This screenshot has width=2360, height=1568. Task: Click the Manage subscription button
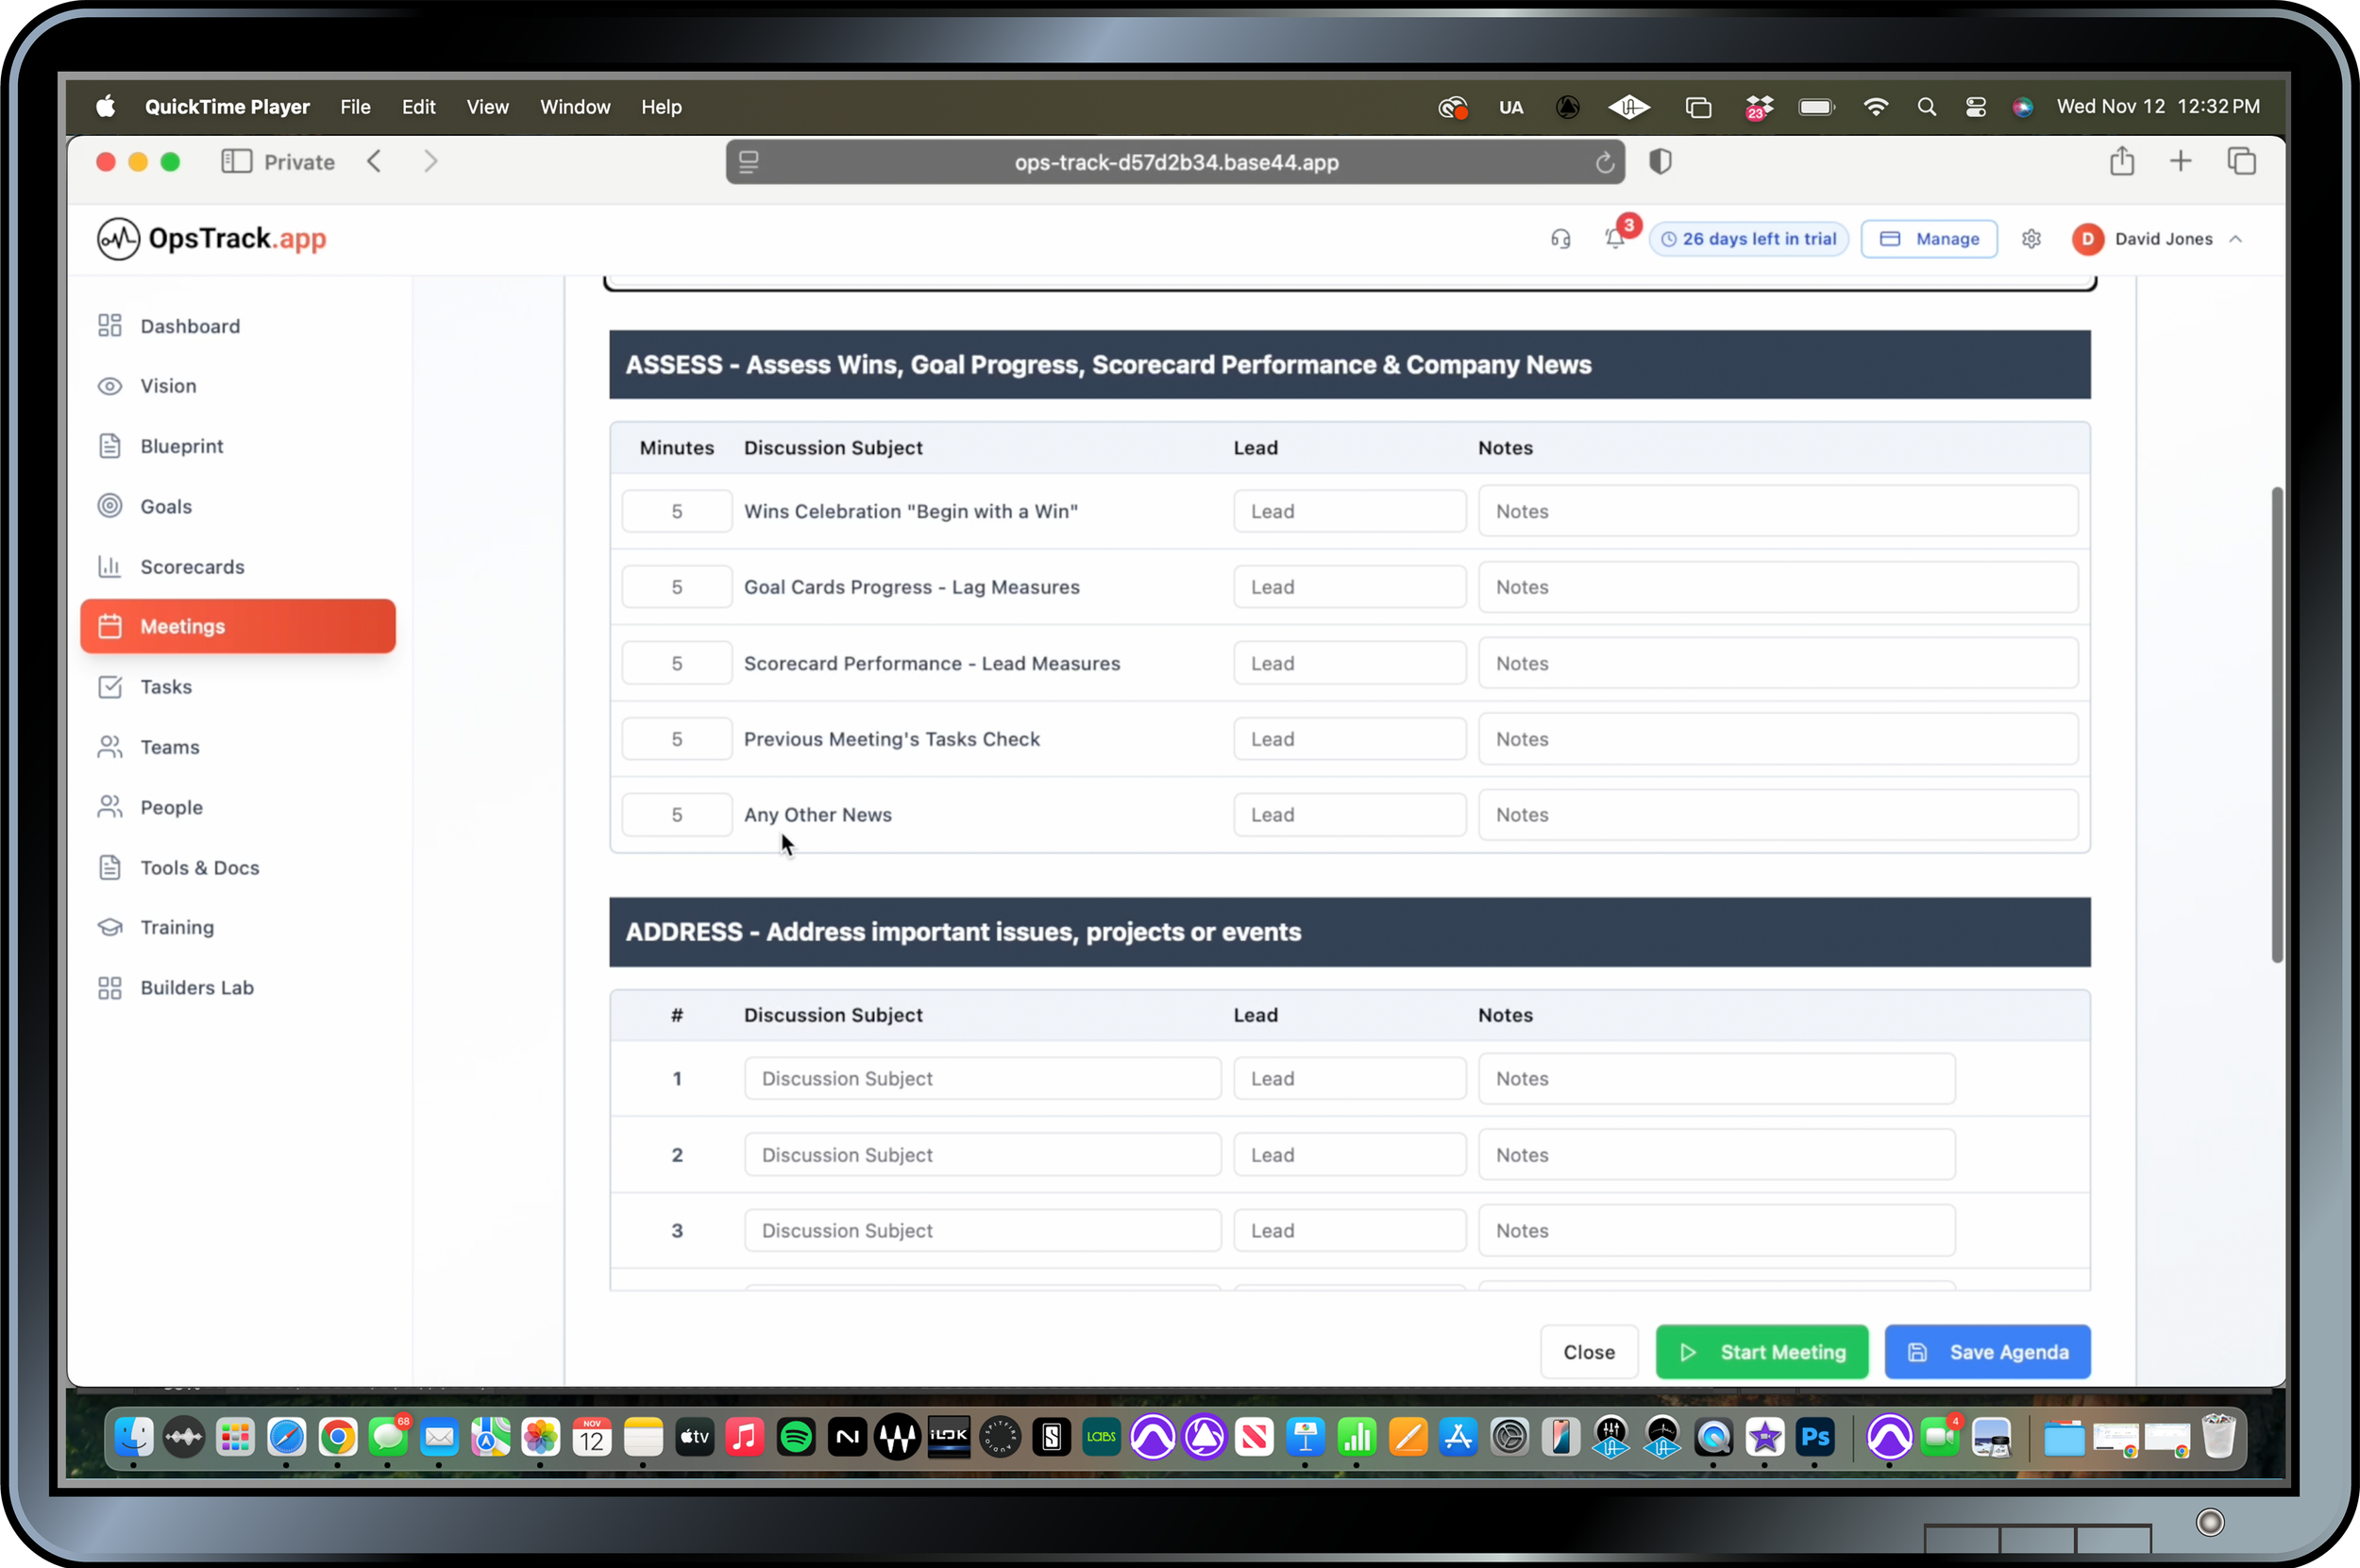pyautogui.click(x=1929, y=239)
